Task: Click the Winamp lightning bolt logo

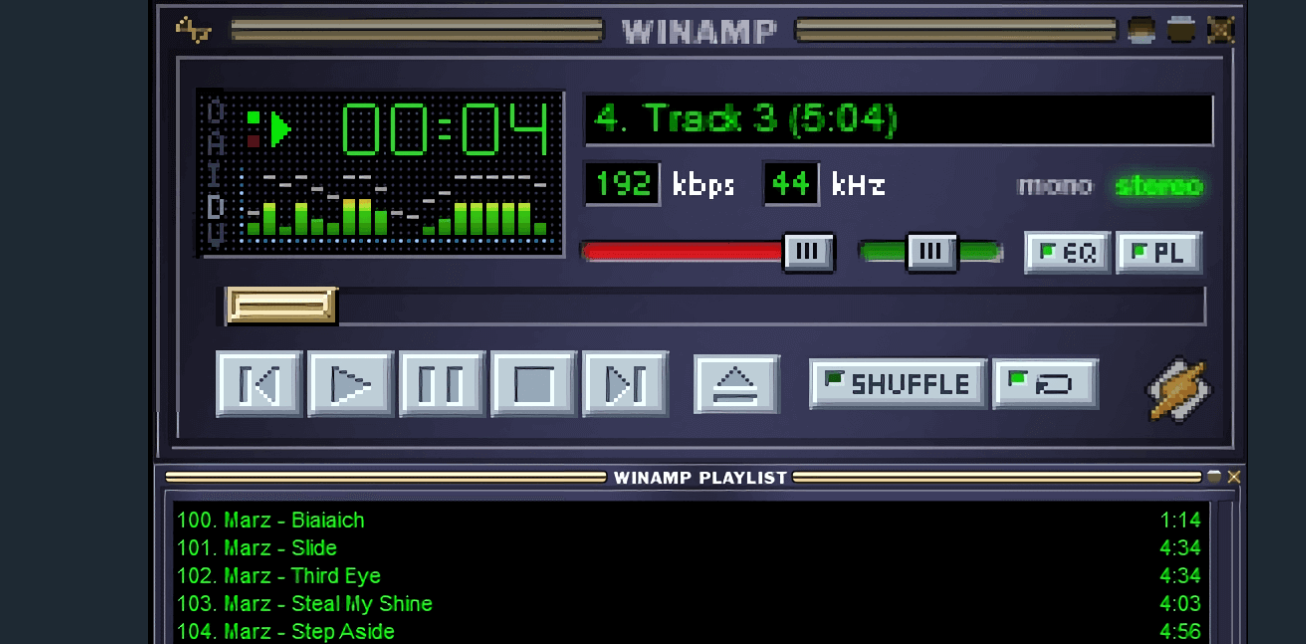Action: click(1178, 388)
